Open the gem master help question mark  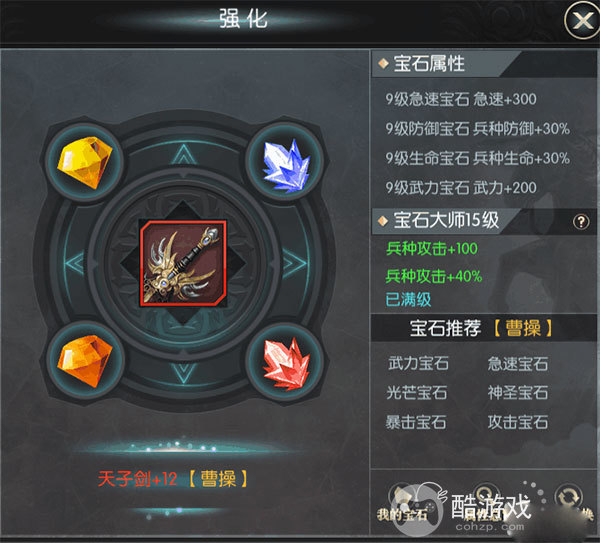(x=580, y=222)
